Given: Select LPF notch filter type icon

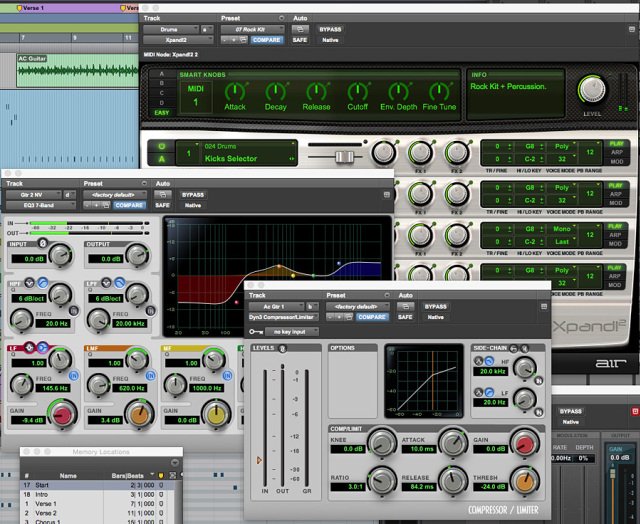Looking at the screenshot, I should pyautogui.click(x=106, y=282).
